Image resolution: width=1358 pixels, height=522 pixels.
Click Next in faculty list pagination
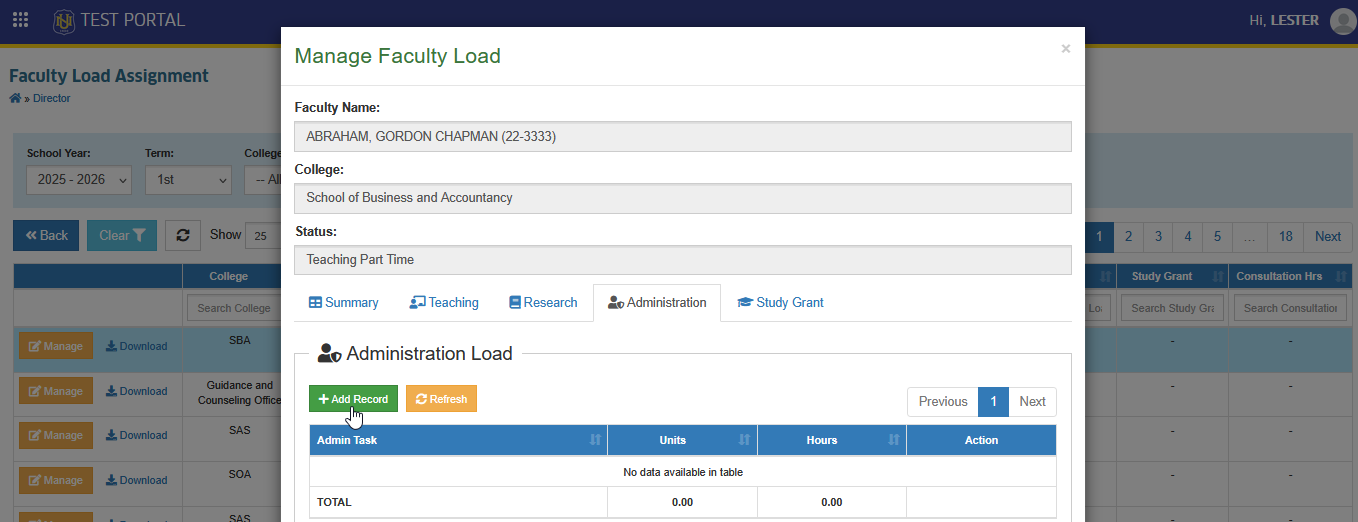tap(1328, 236)
